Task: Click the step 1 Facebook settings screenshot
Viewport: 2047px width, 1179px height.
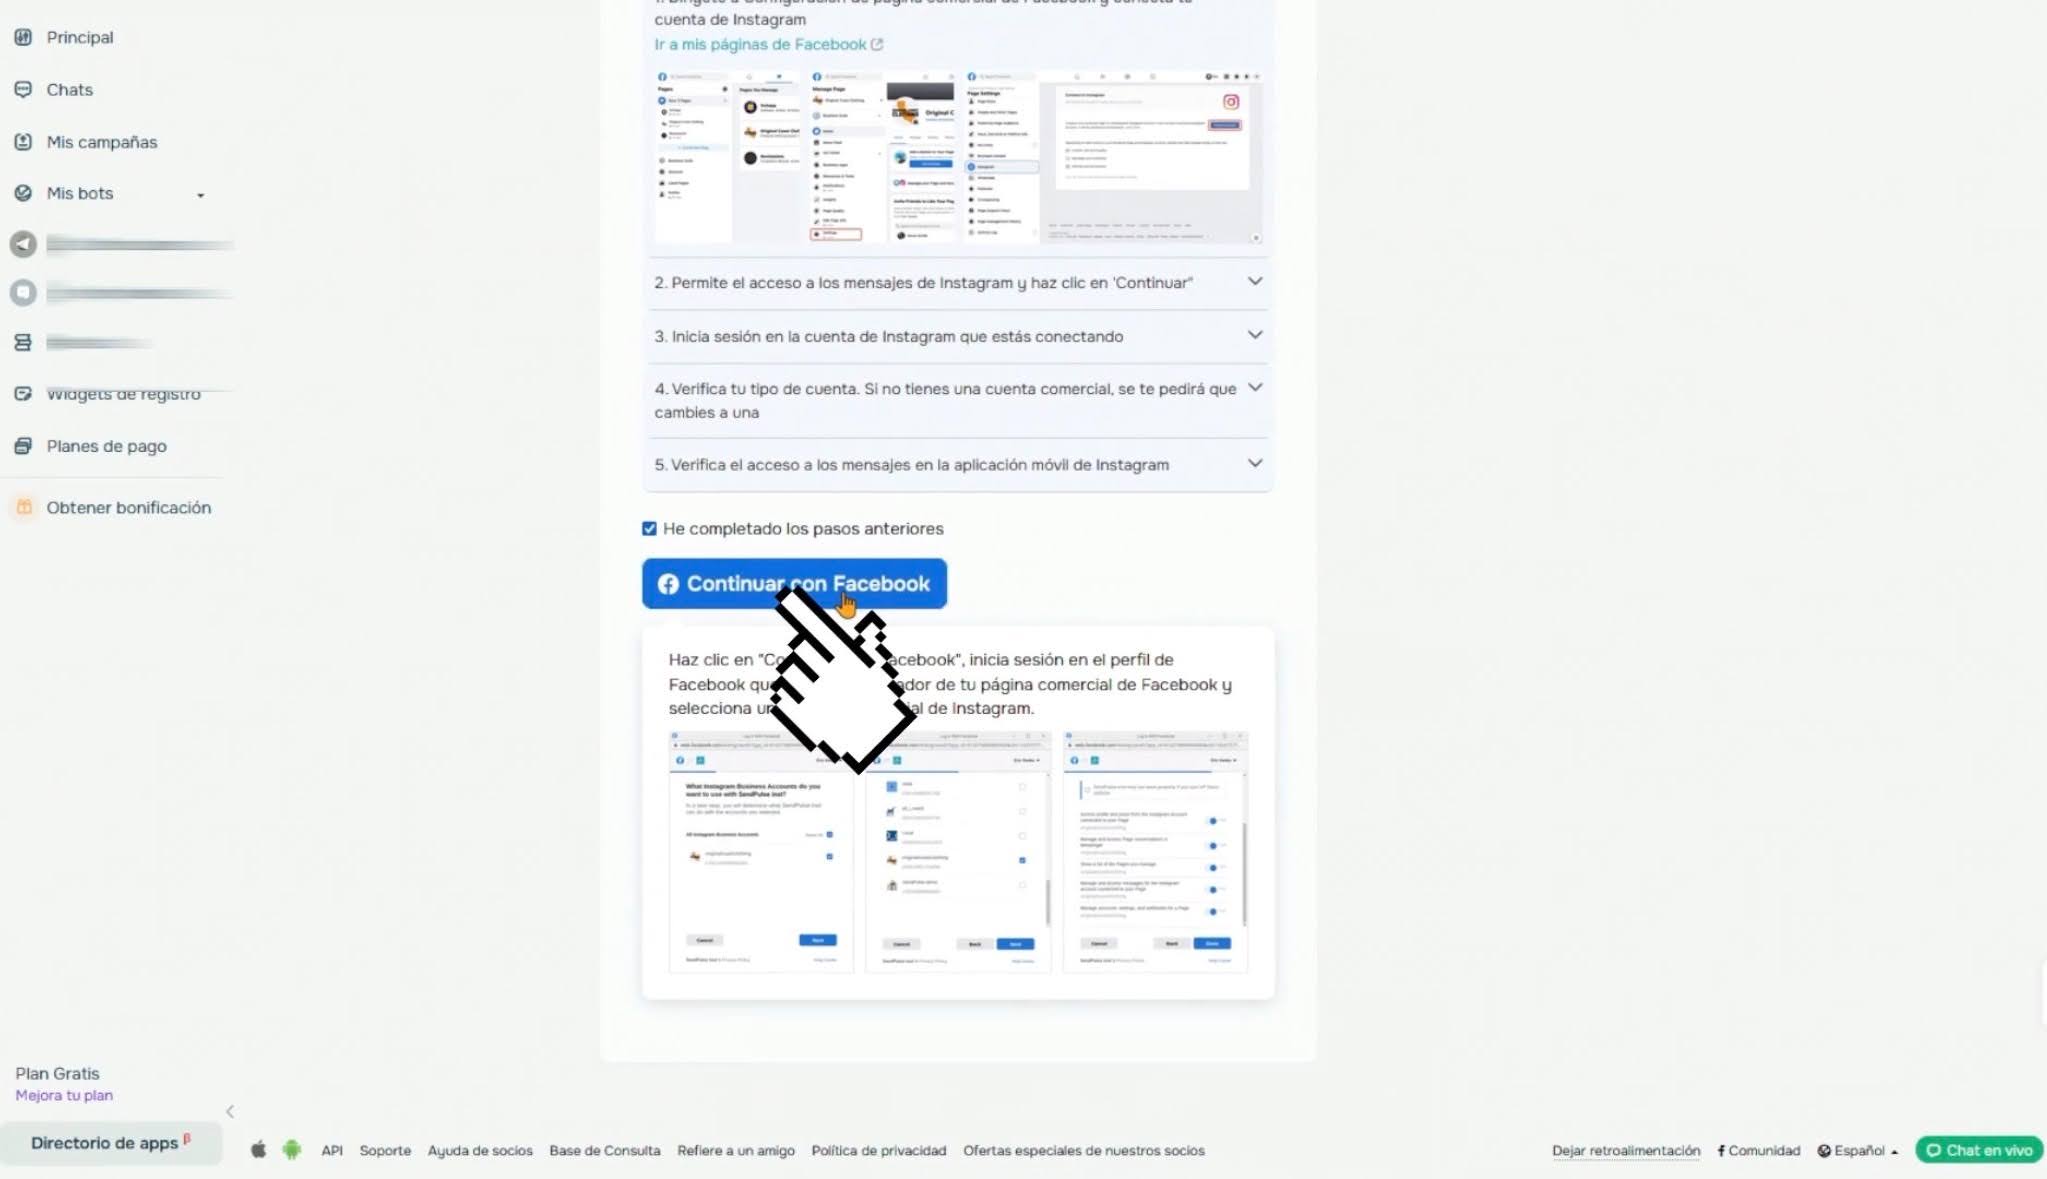Action: point(958,155)
